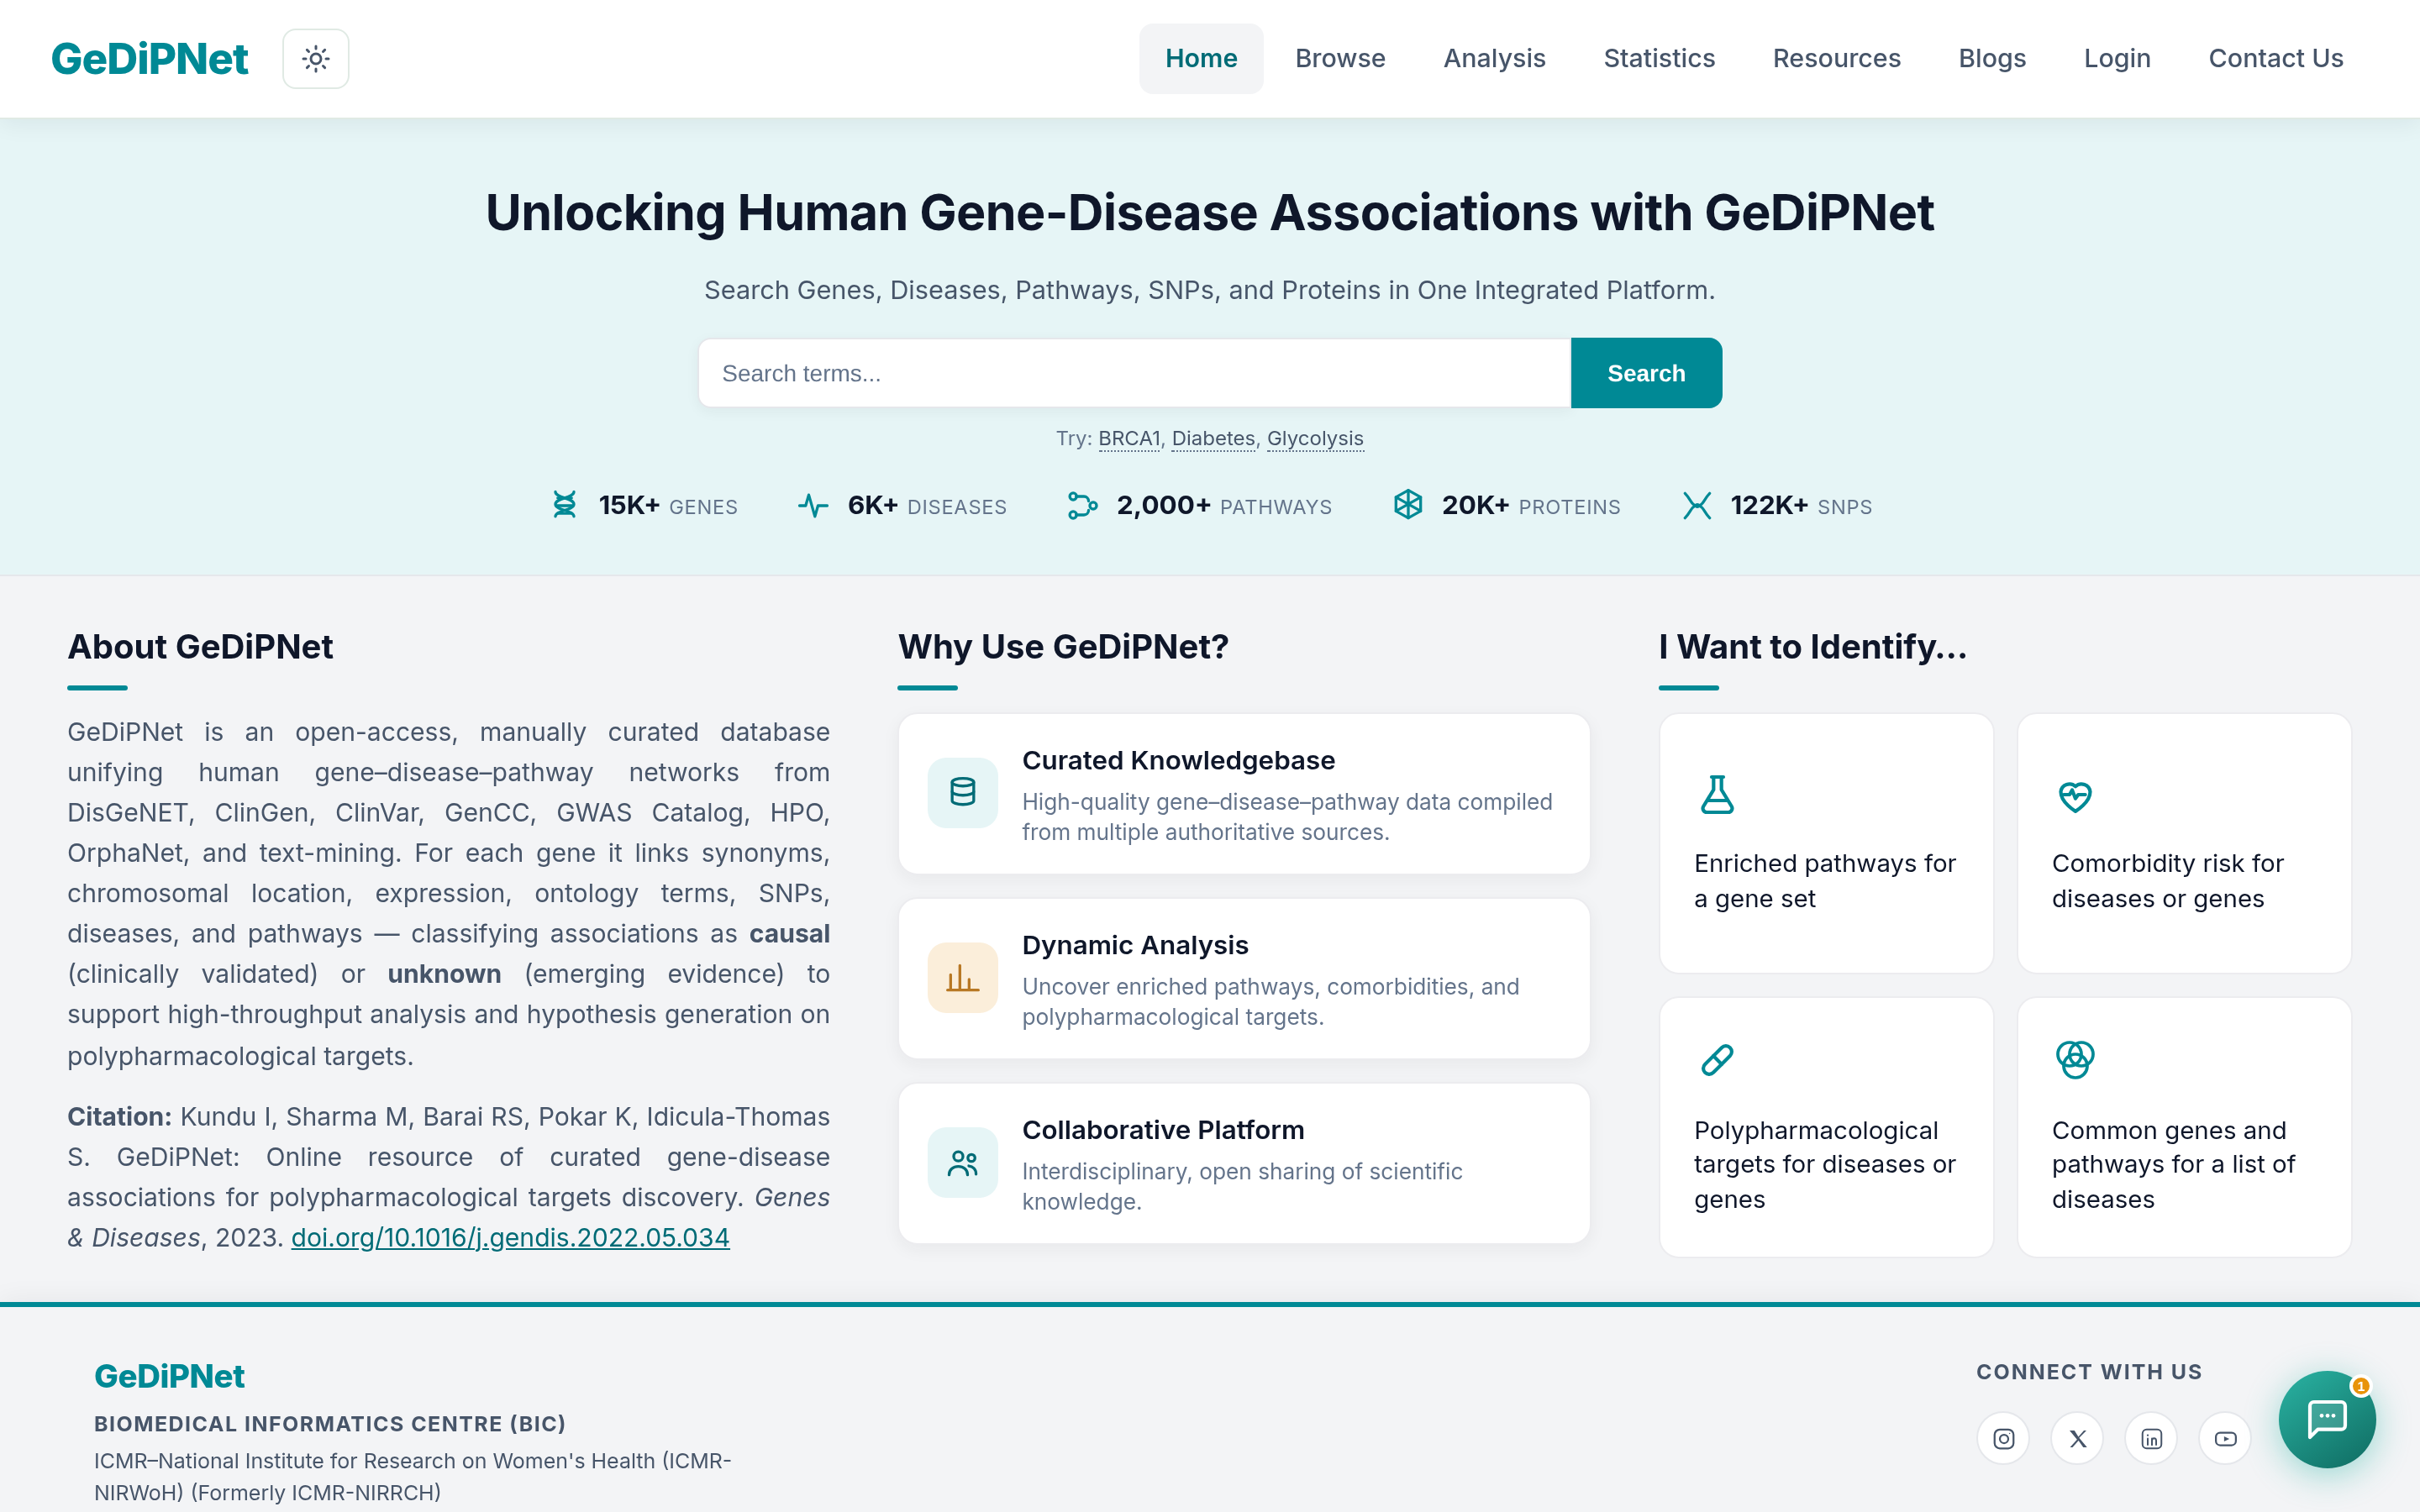Click the pulse icon beside 6K+ Diseases

813,505
